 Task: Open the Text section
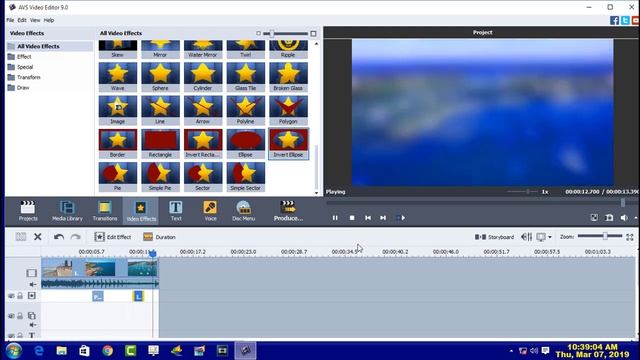click(176, 211)
